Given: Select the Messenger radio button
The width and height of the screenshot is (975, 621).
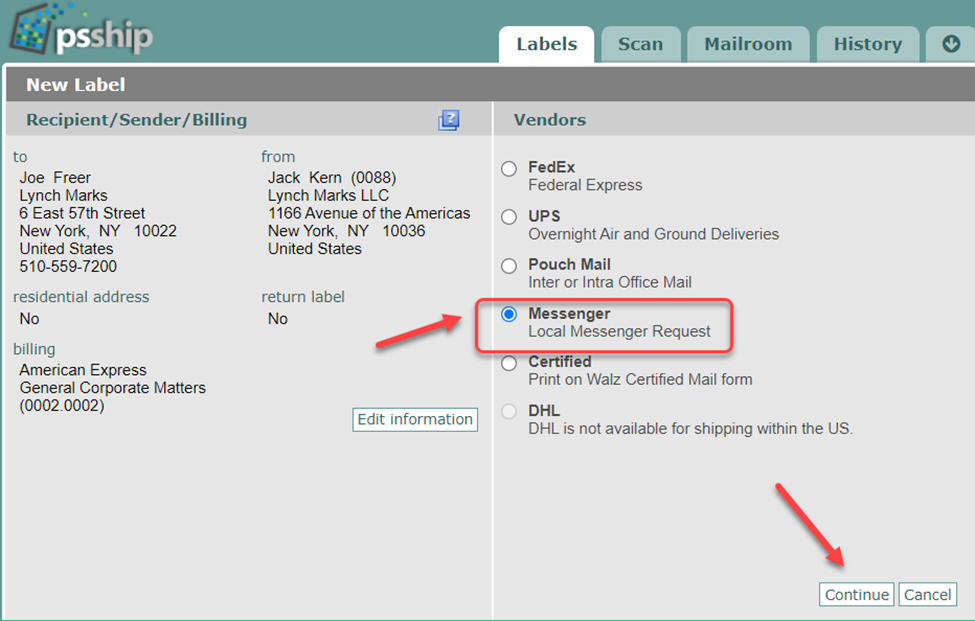Looking at the screenshot, I should (x=509, y=314).
